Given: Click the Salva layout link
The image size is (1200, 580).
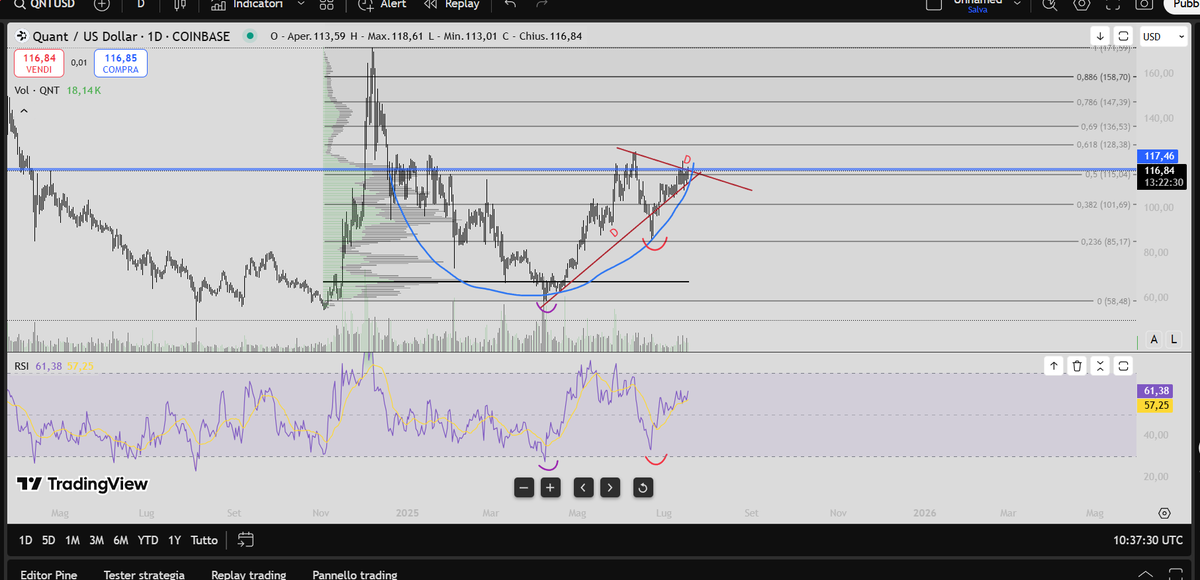Looking at the screenshot, I should point(978,9).
